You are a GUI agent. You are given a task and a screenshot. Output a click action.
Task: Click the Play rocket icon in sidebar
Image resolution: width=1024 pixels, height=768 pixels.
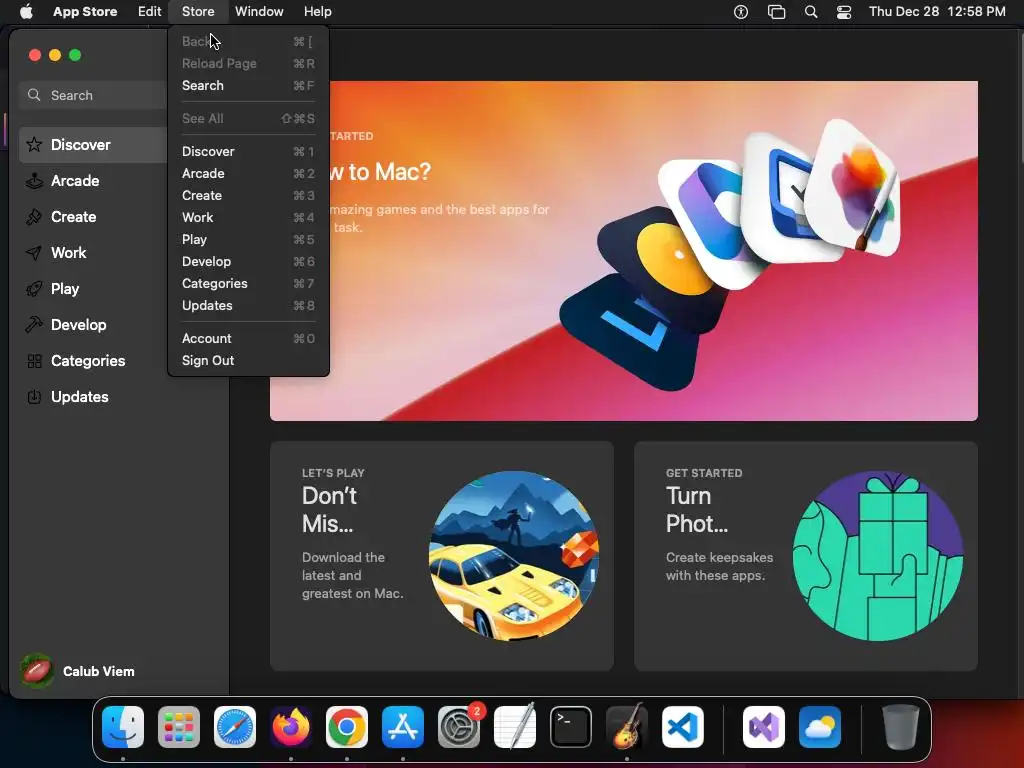(x=34, y=288)
